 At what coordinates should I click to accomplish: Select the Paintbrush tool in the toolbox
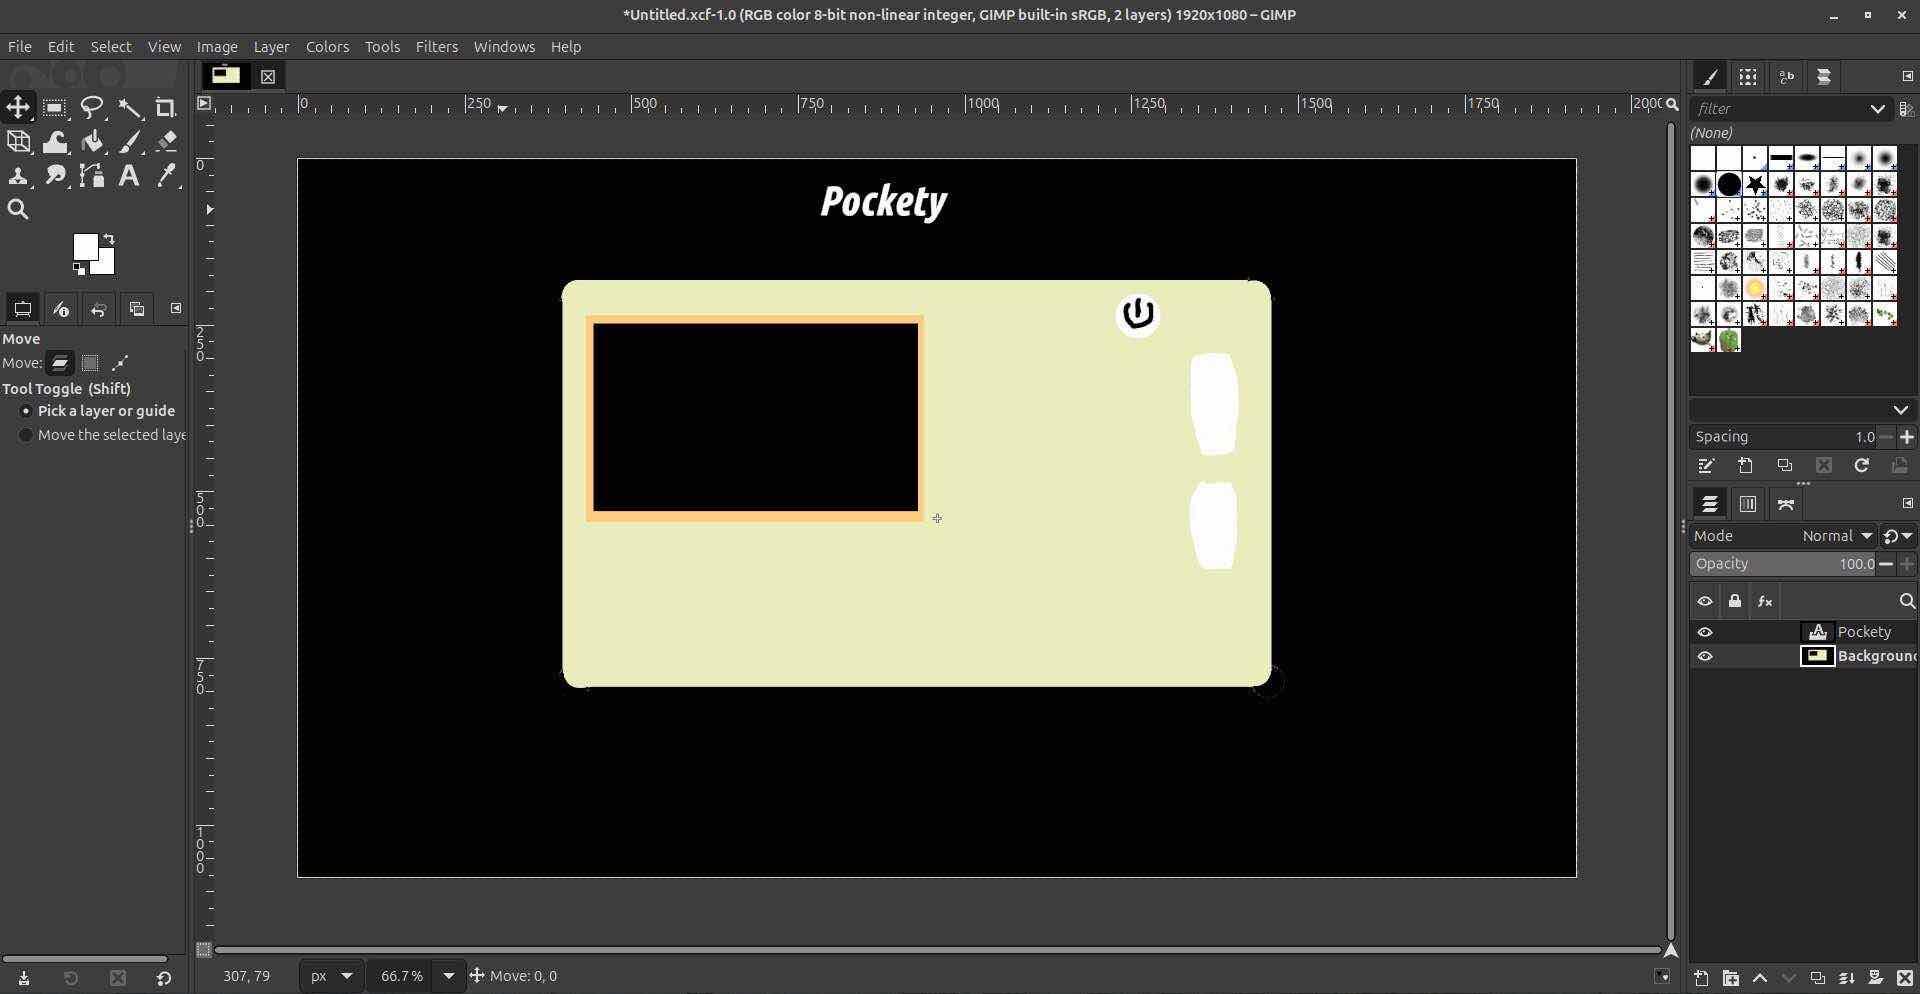130,142
